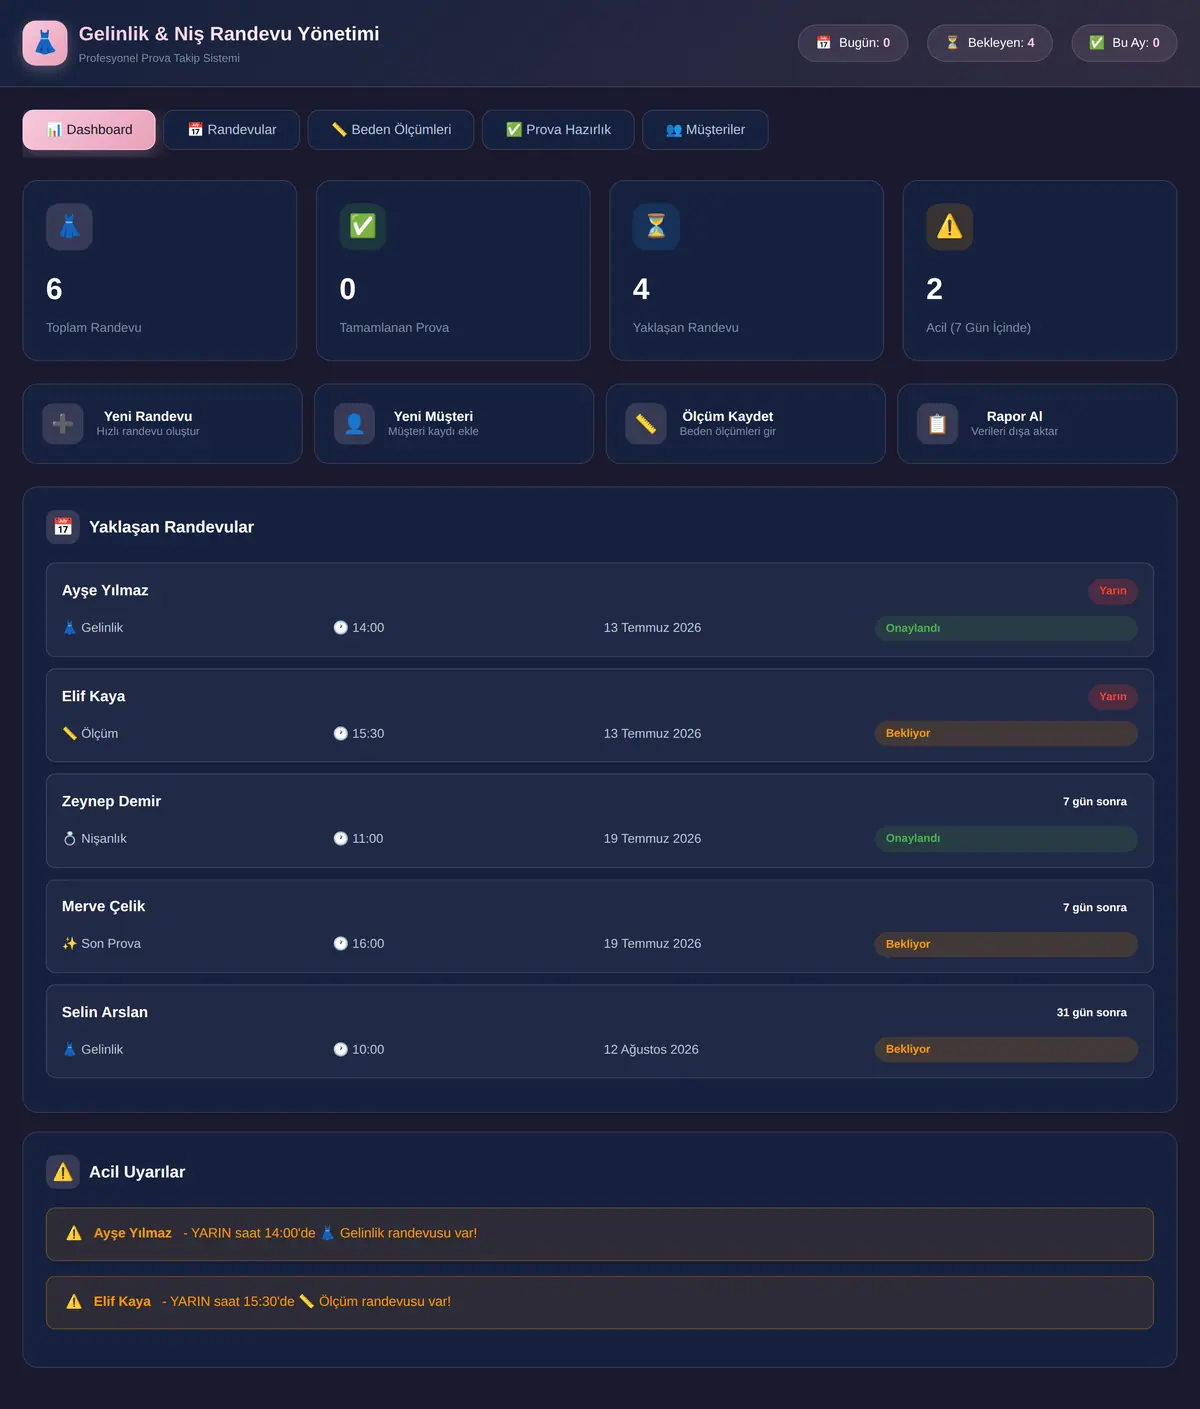The height and width of the screenshot is (1409, 1200).
Task: Click the 31 gün sonra label
Action: pyautogui.click(x=1092, y=1013)
